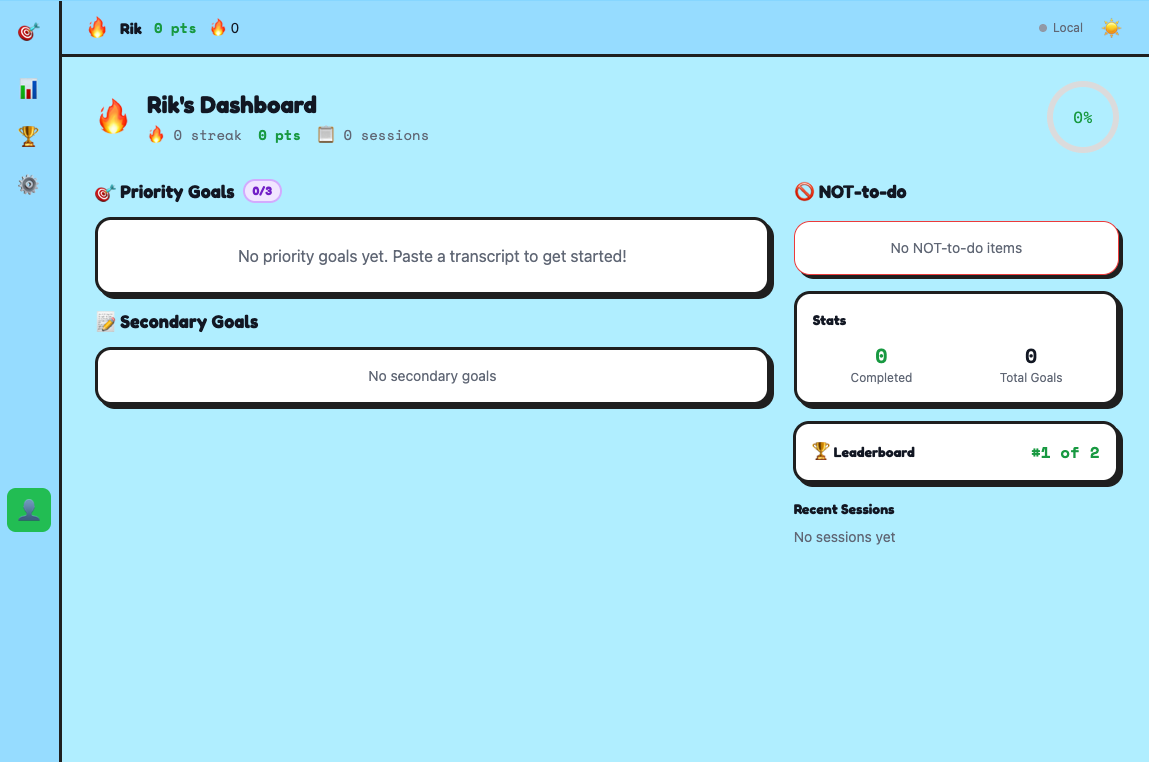
Task: Click the large fire icon beside dashboard title
Action: point(113,117)
